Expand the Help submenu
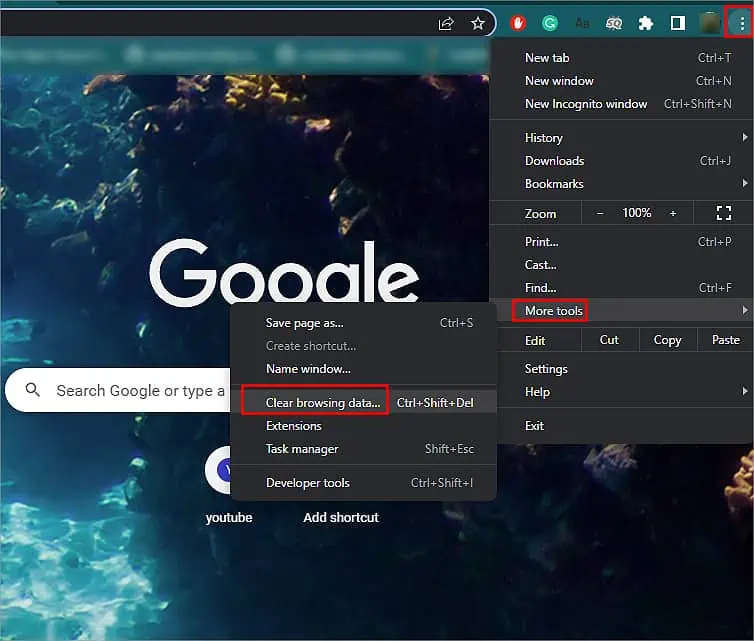The width and height of the screenshot is (754, 641). coord(622,392)
